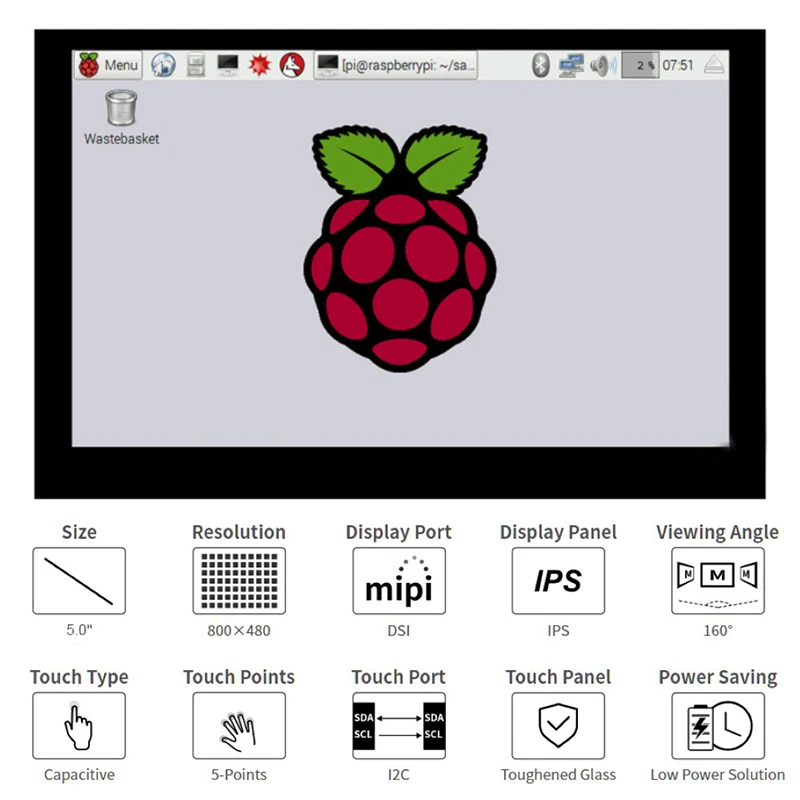Select the pi@raspberrypi terminal taskbar window
Screen dimensions: 800x800
(395, 65)
